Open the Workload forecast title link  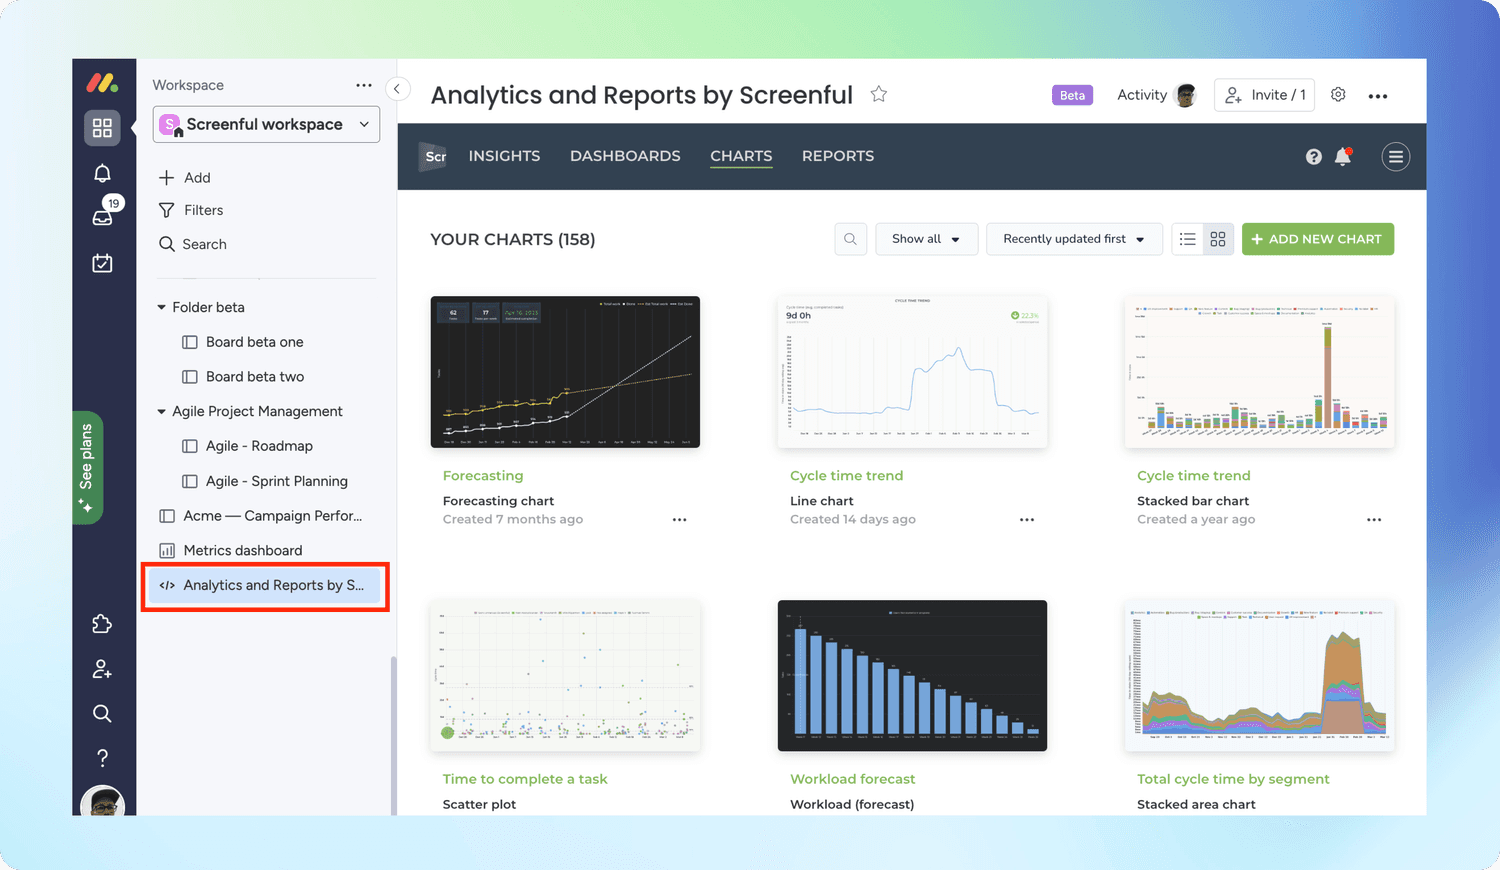point(852,779)
